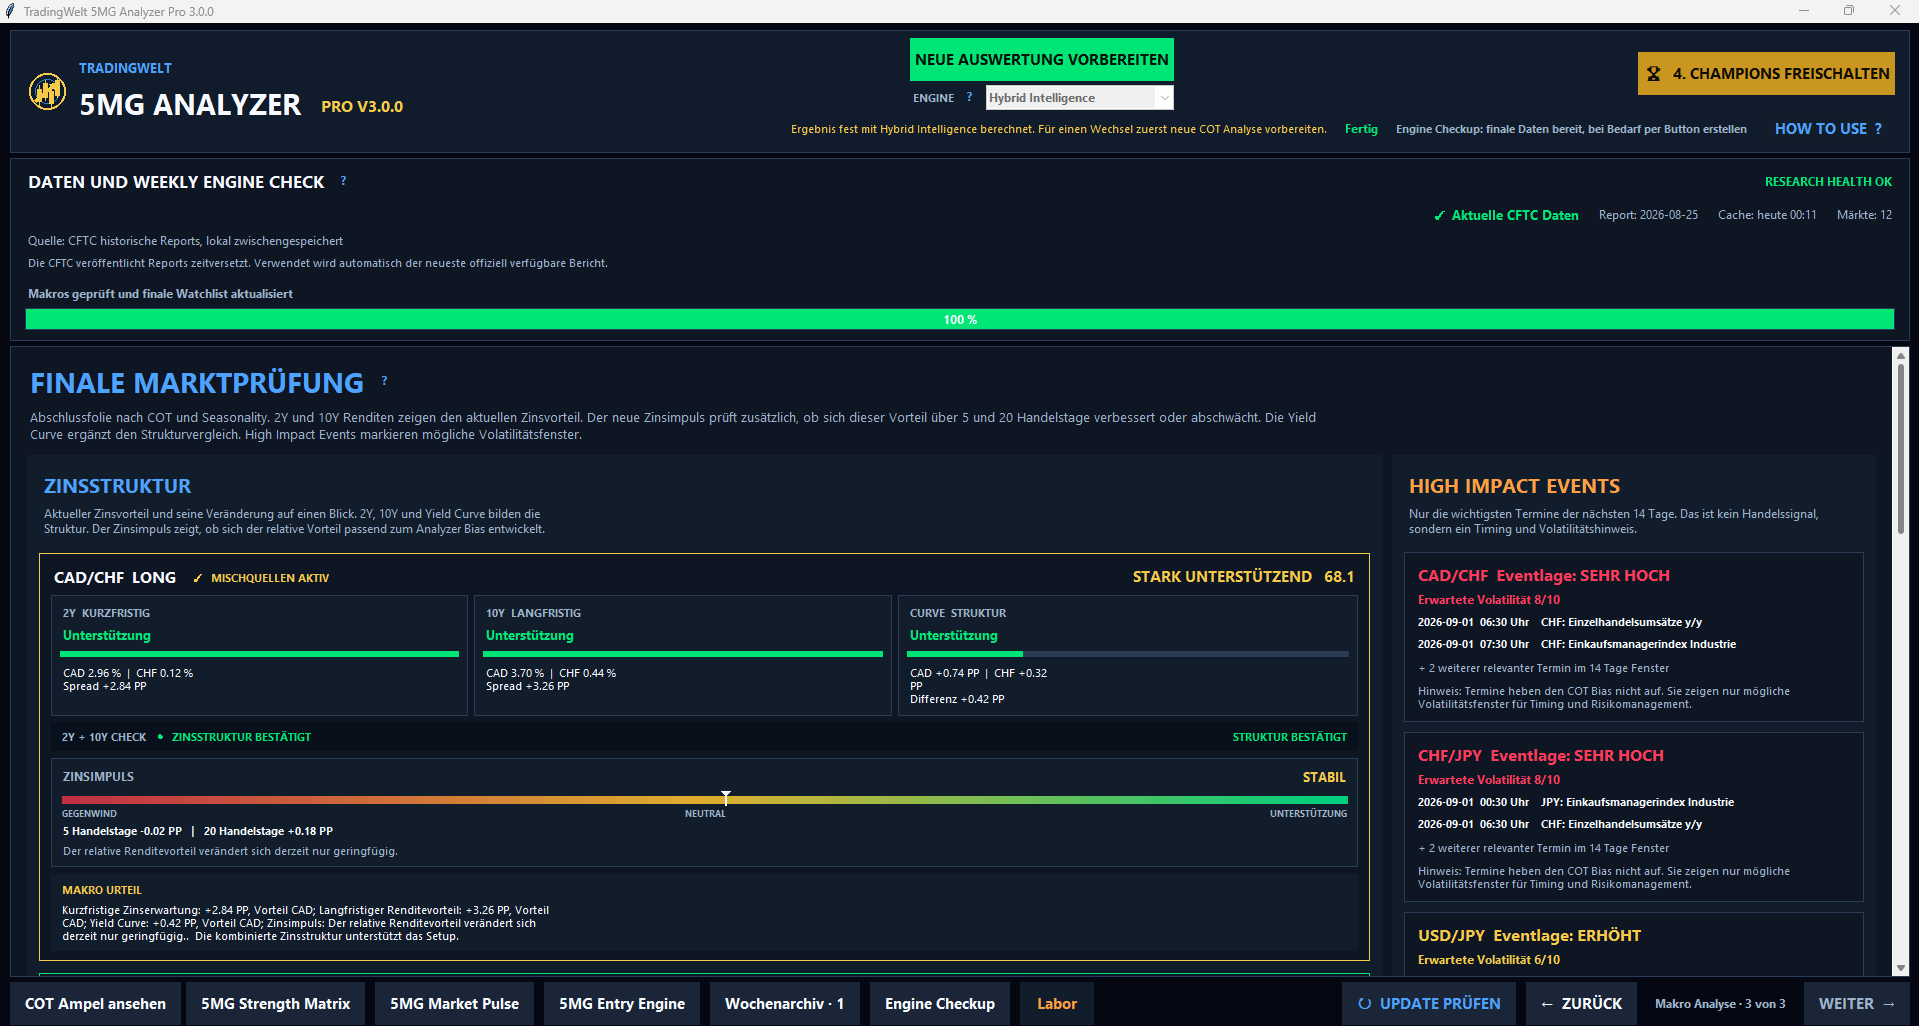Click 4. Champions Freischalten button
The width and height of the screenshot is (1919, 1026).
click(x=1766, y=74)
